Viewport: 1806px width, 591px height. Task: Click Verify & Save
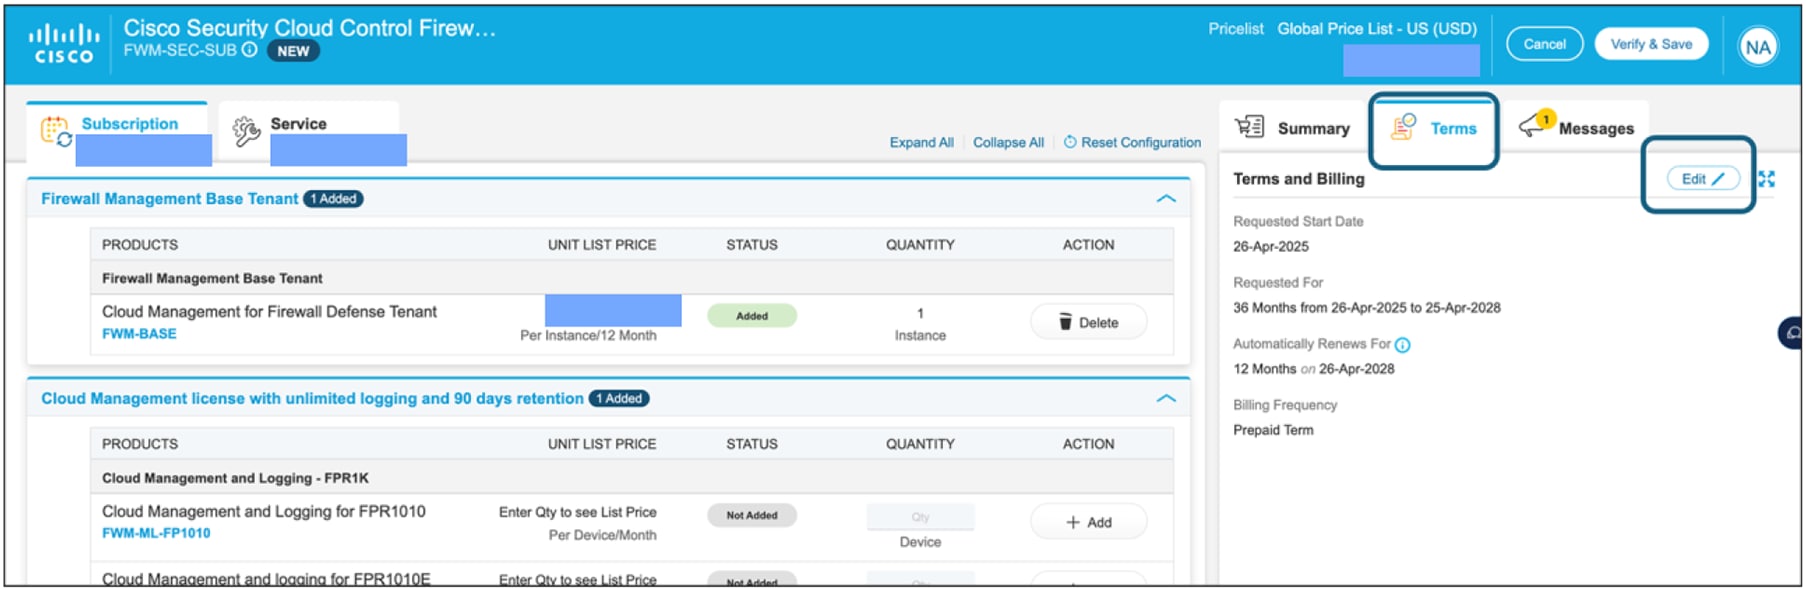(1651, 44)
